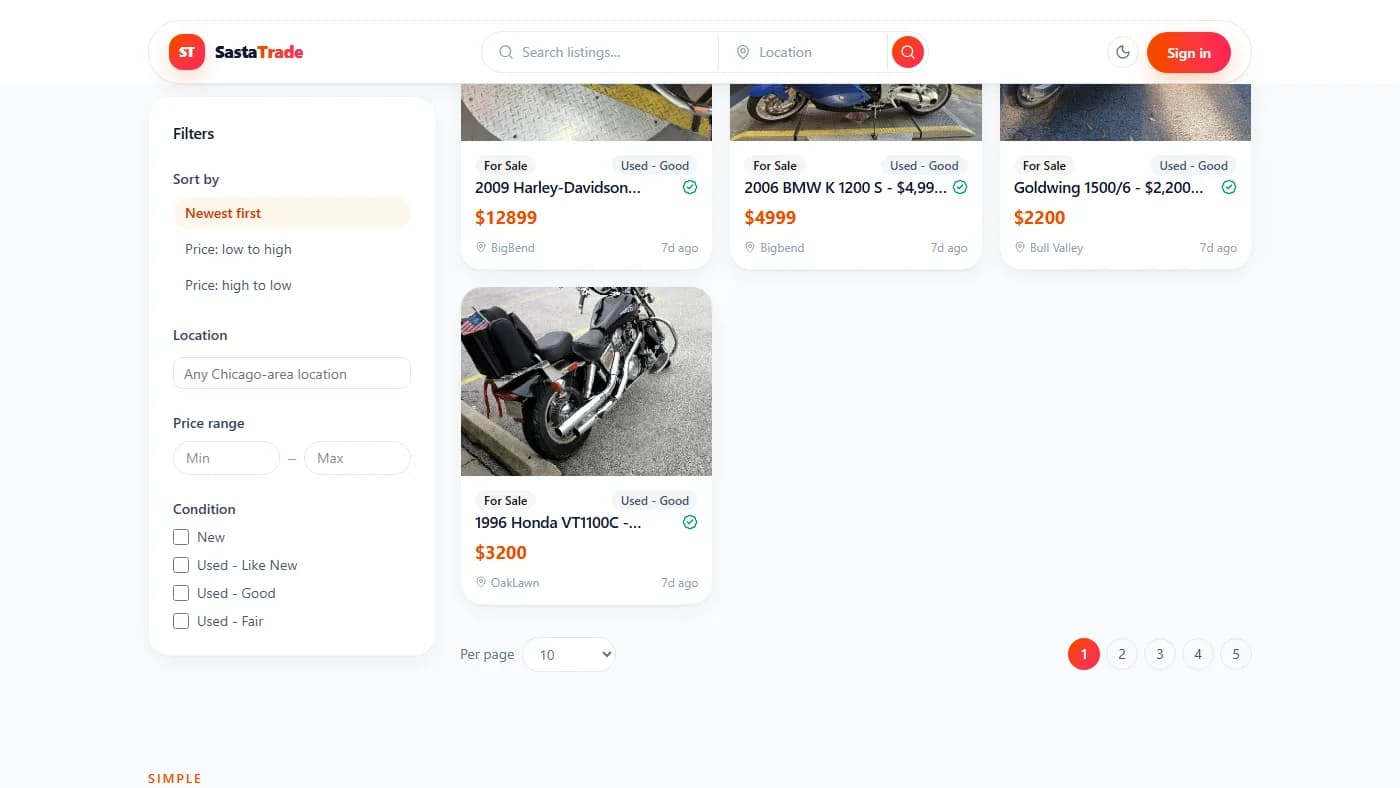Image resolution: width=1400 pixels, height=788 pixels.
Task: Click verified checkmark on BMW K 1200 S listing
Action: coord(960,187)
